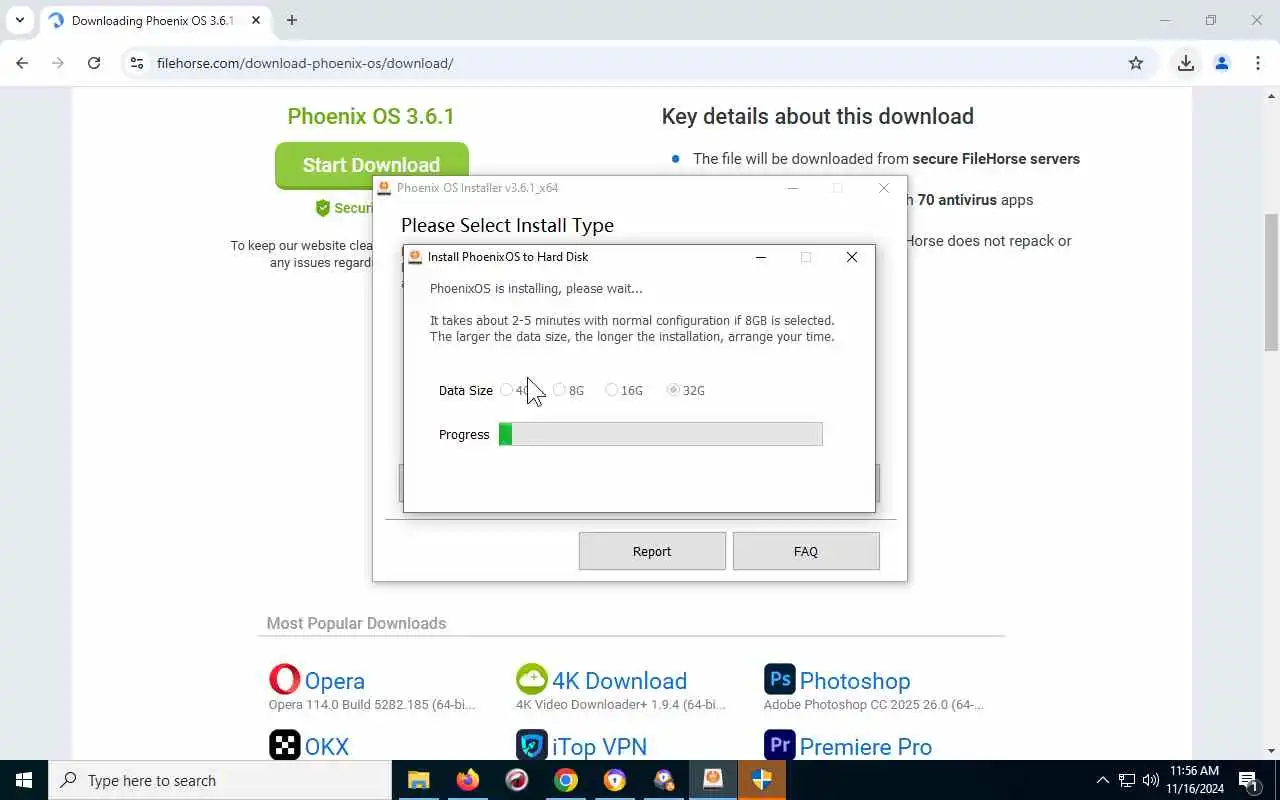1280x800 pixels.
Task: Open the OKX link
Action: click(327, 747)
